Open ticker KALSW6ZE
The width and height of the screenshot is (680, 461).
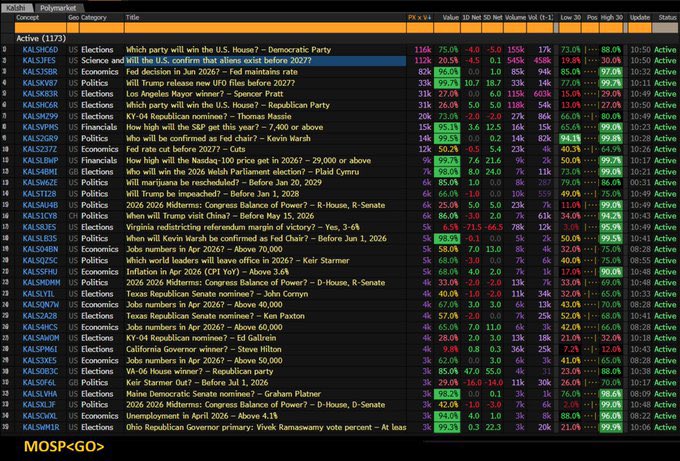tap(39, 183)
